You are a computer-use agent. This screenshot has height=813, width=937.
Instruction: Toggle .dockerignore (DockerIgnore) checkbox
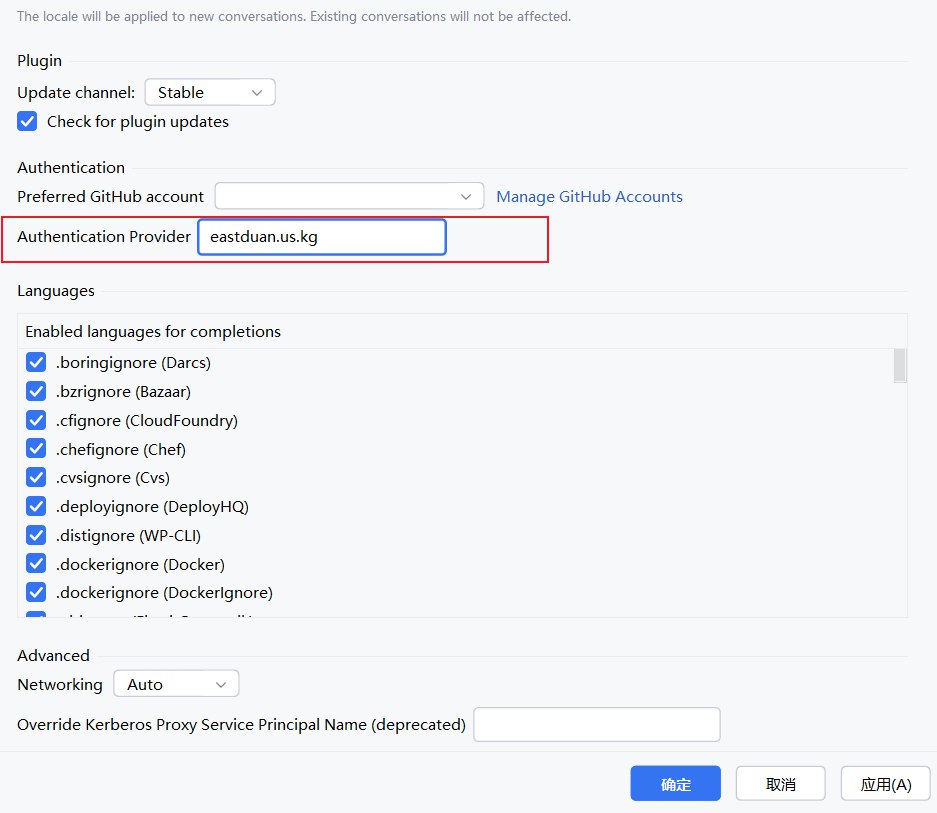36,592
